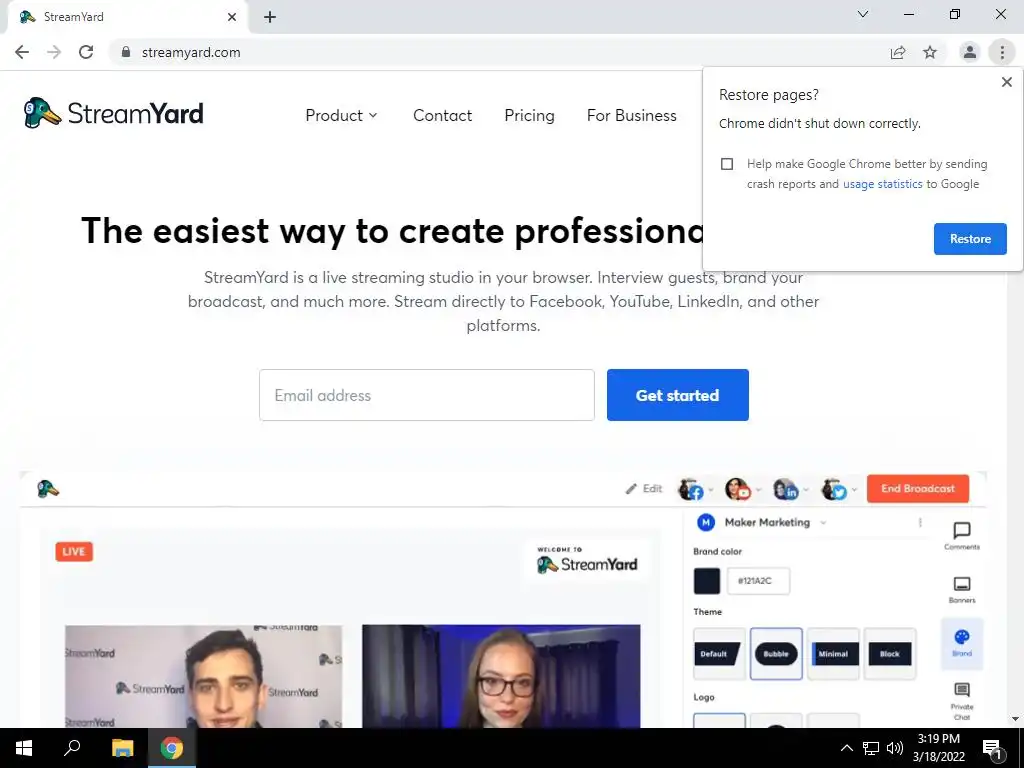Go back using browser back arrow
The height and width of the screenshot is (768, 1024).
(x=22, y=52)
